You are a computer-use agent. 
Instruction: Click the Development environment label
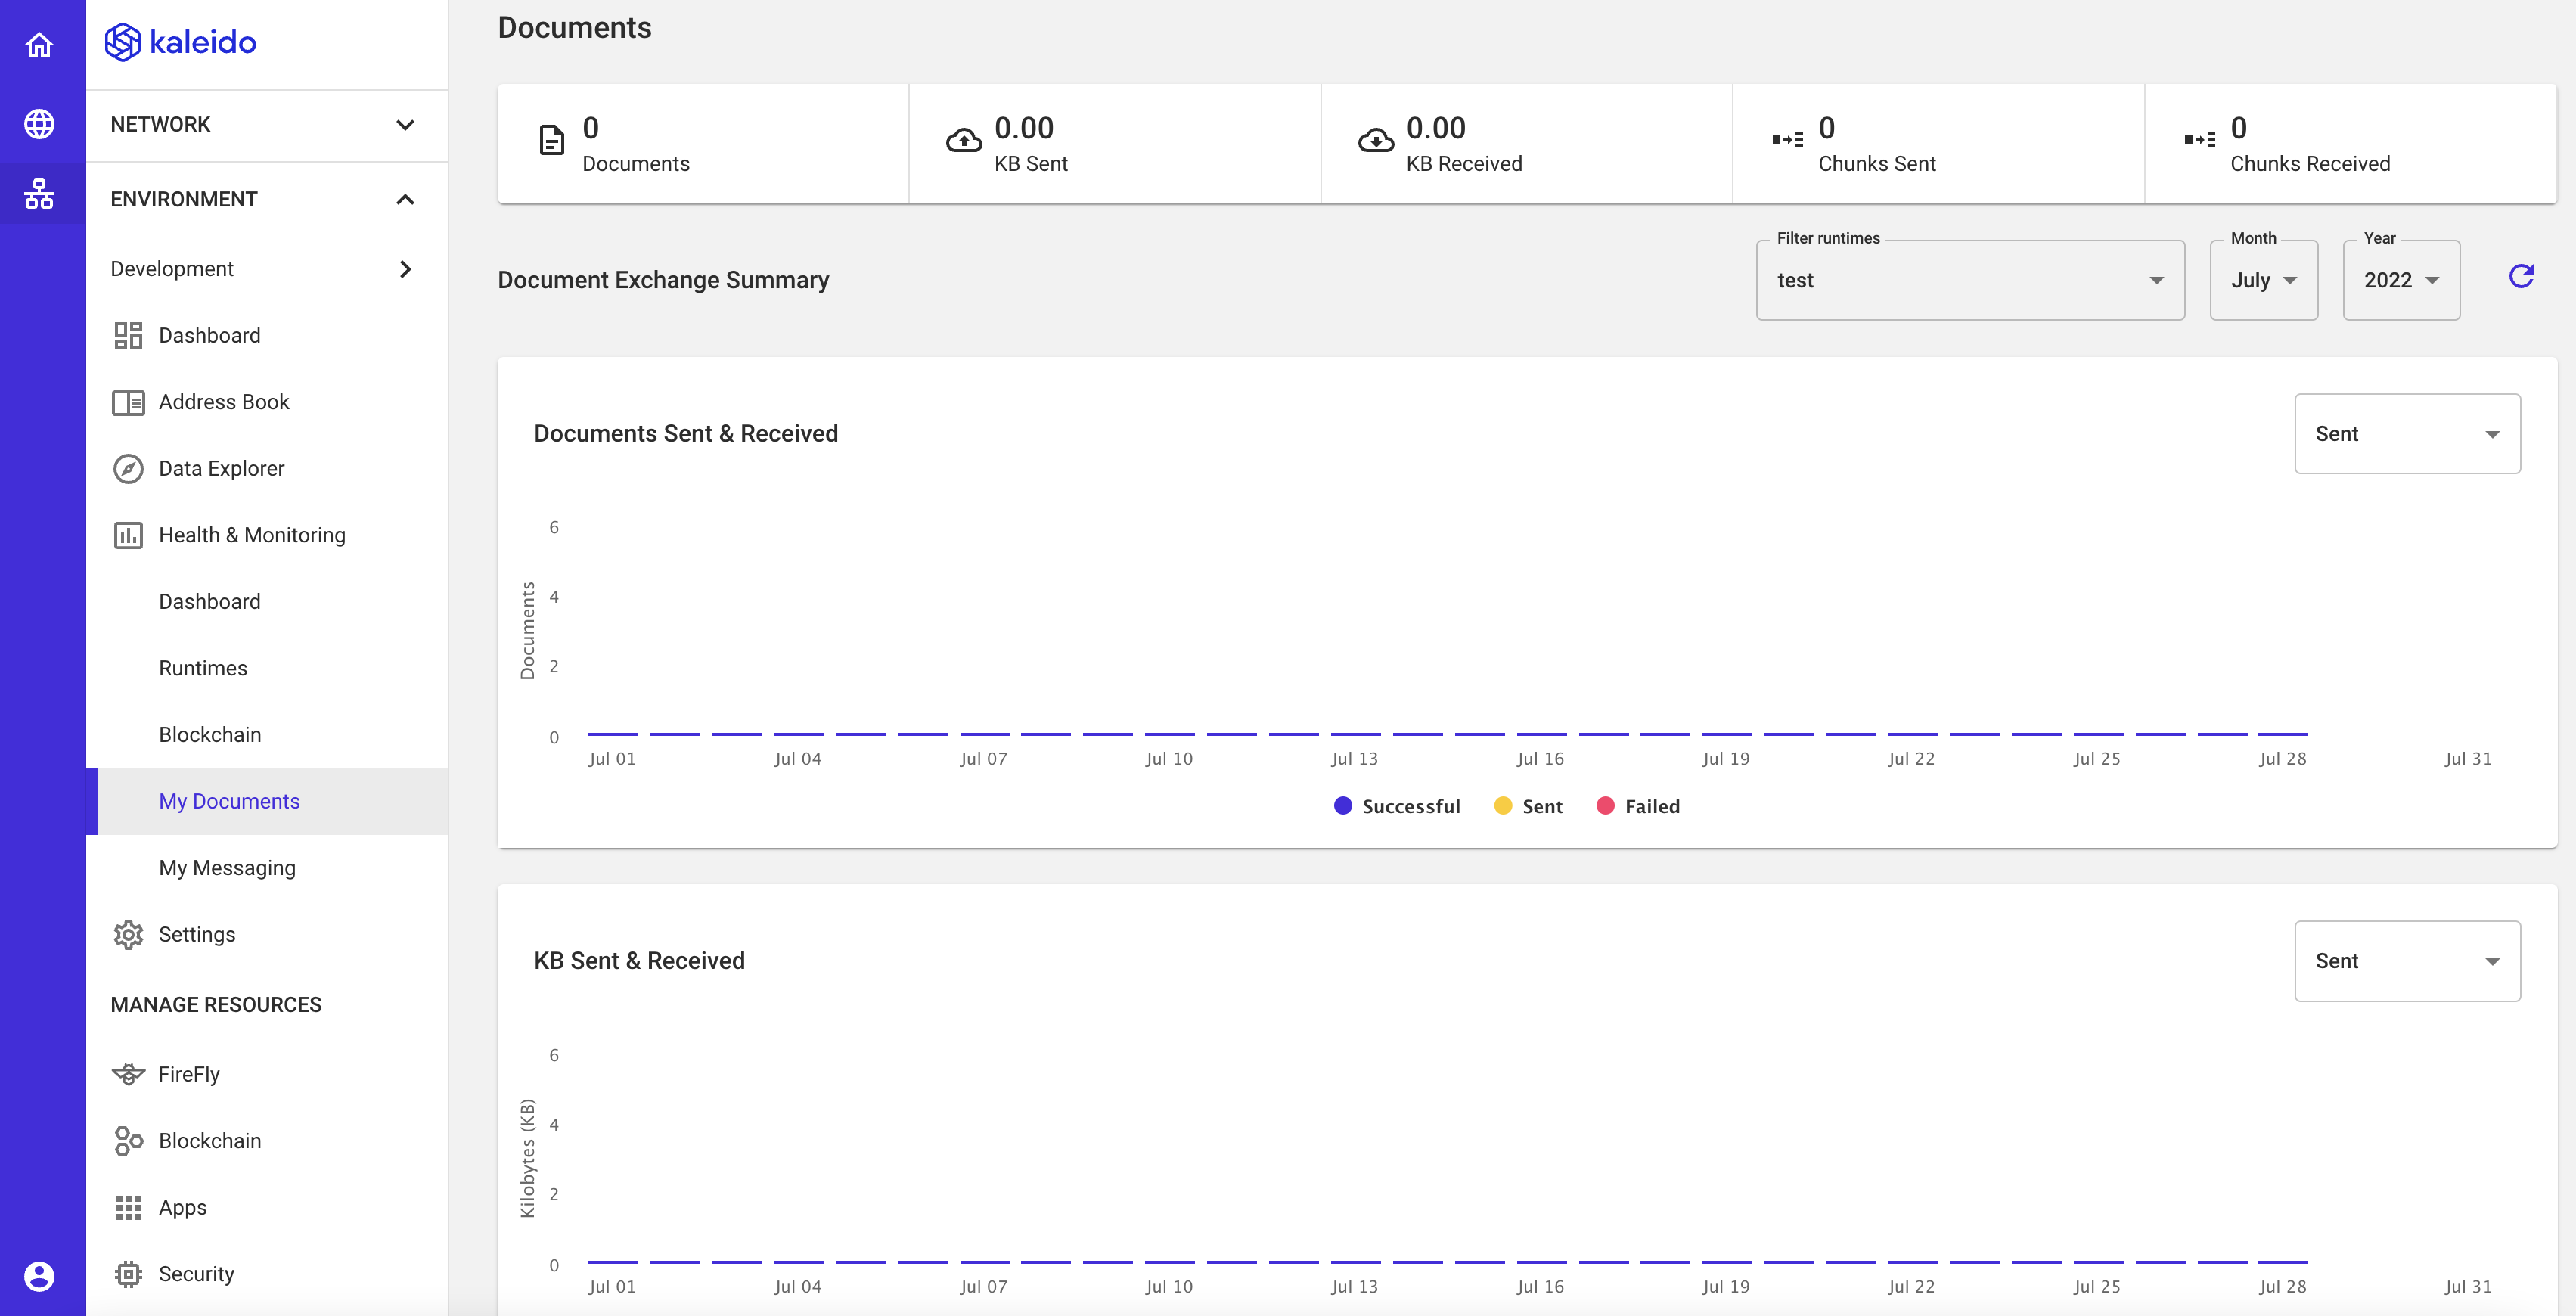point(172,269)
